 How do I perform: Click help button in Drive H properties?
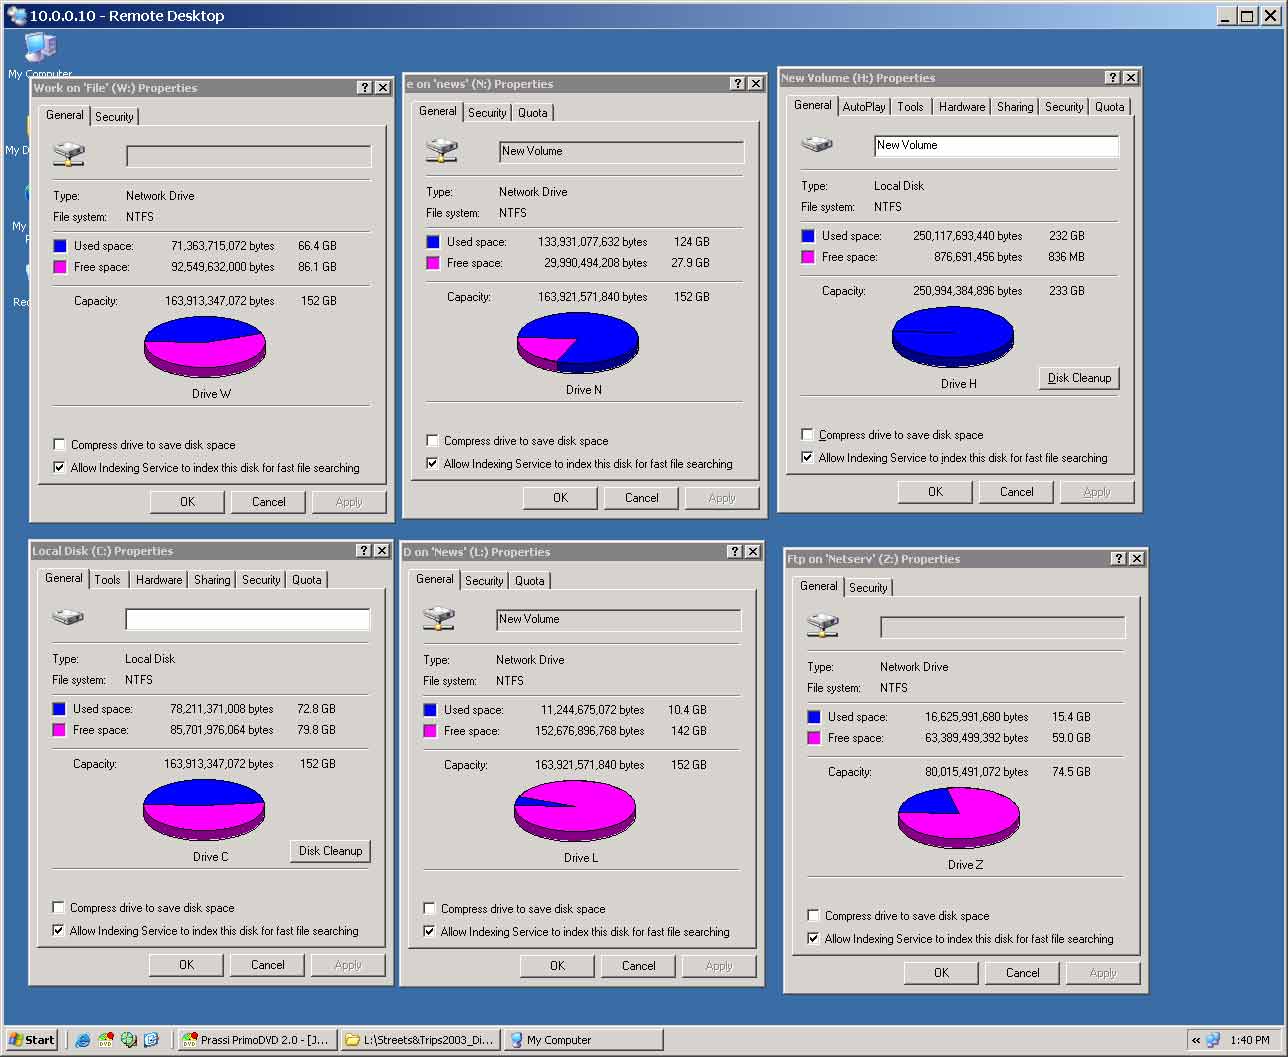click(1113, 78)
